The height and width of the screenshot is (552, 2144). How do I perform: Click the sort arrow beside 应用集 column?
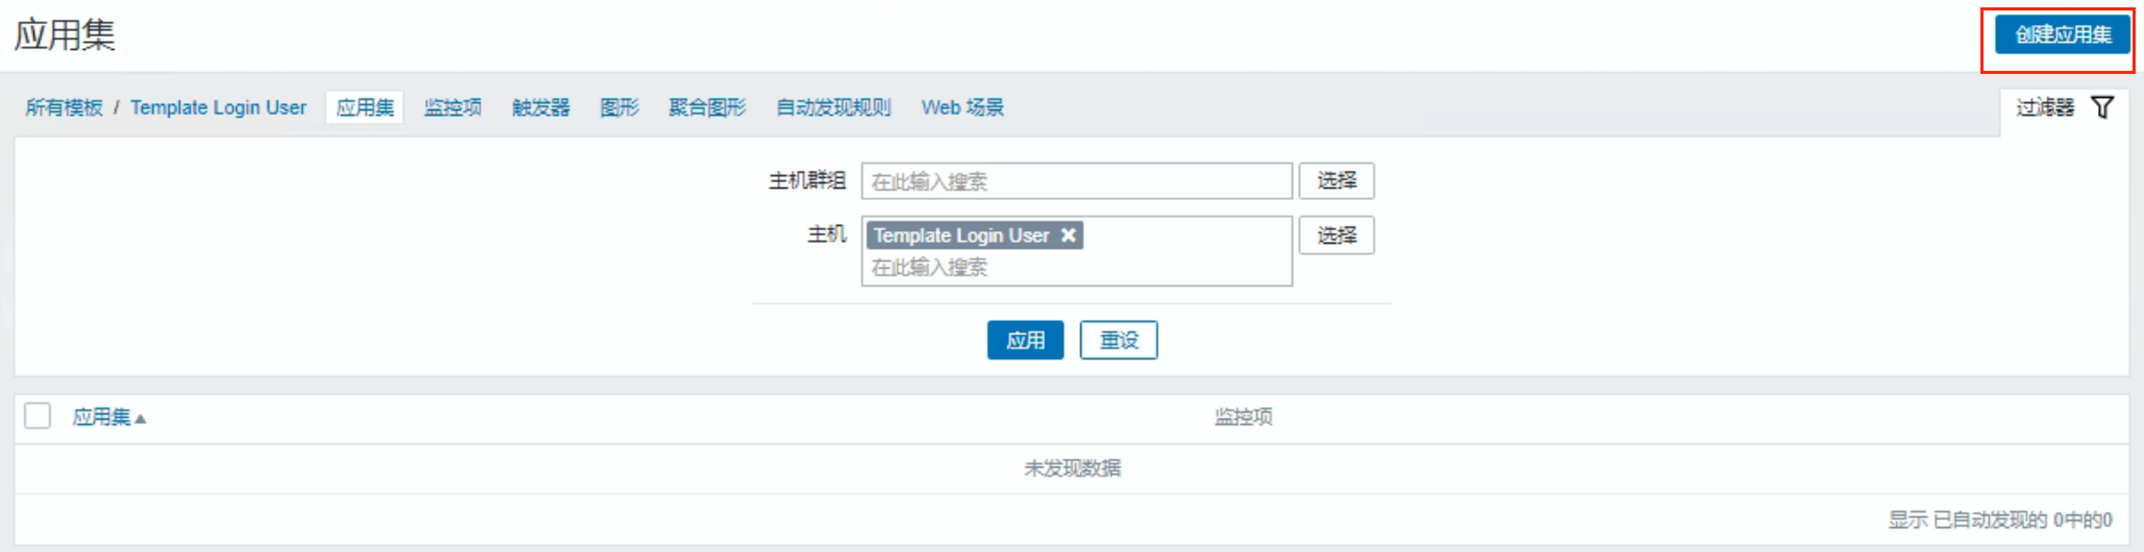(140, 419)
